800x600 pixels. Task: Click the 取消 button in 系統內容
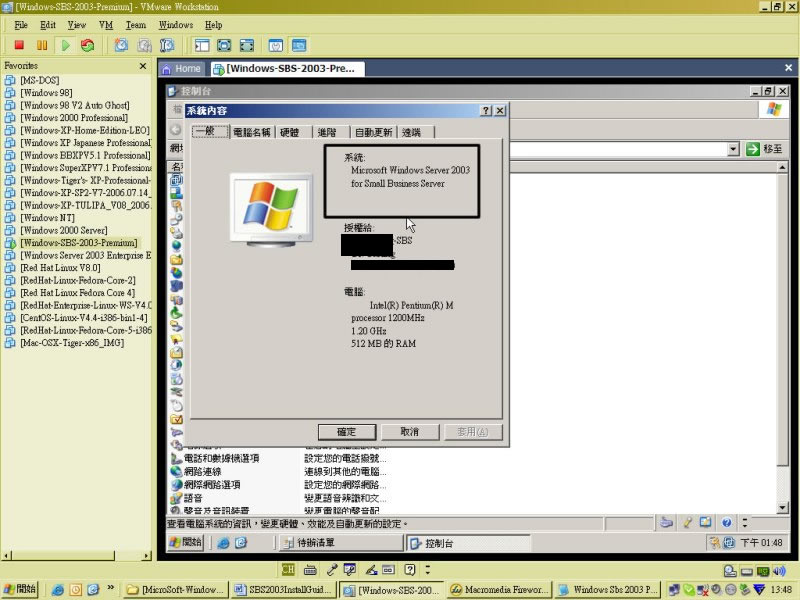point(410,432)
